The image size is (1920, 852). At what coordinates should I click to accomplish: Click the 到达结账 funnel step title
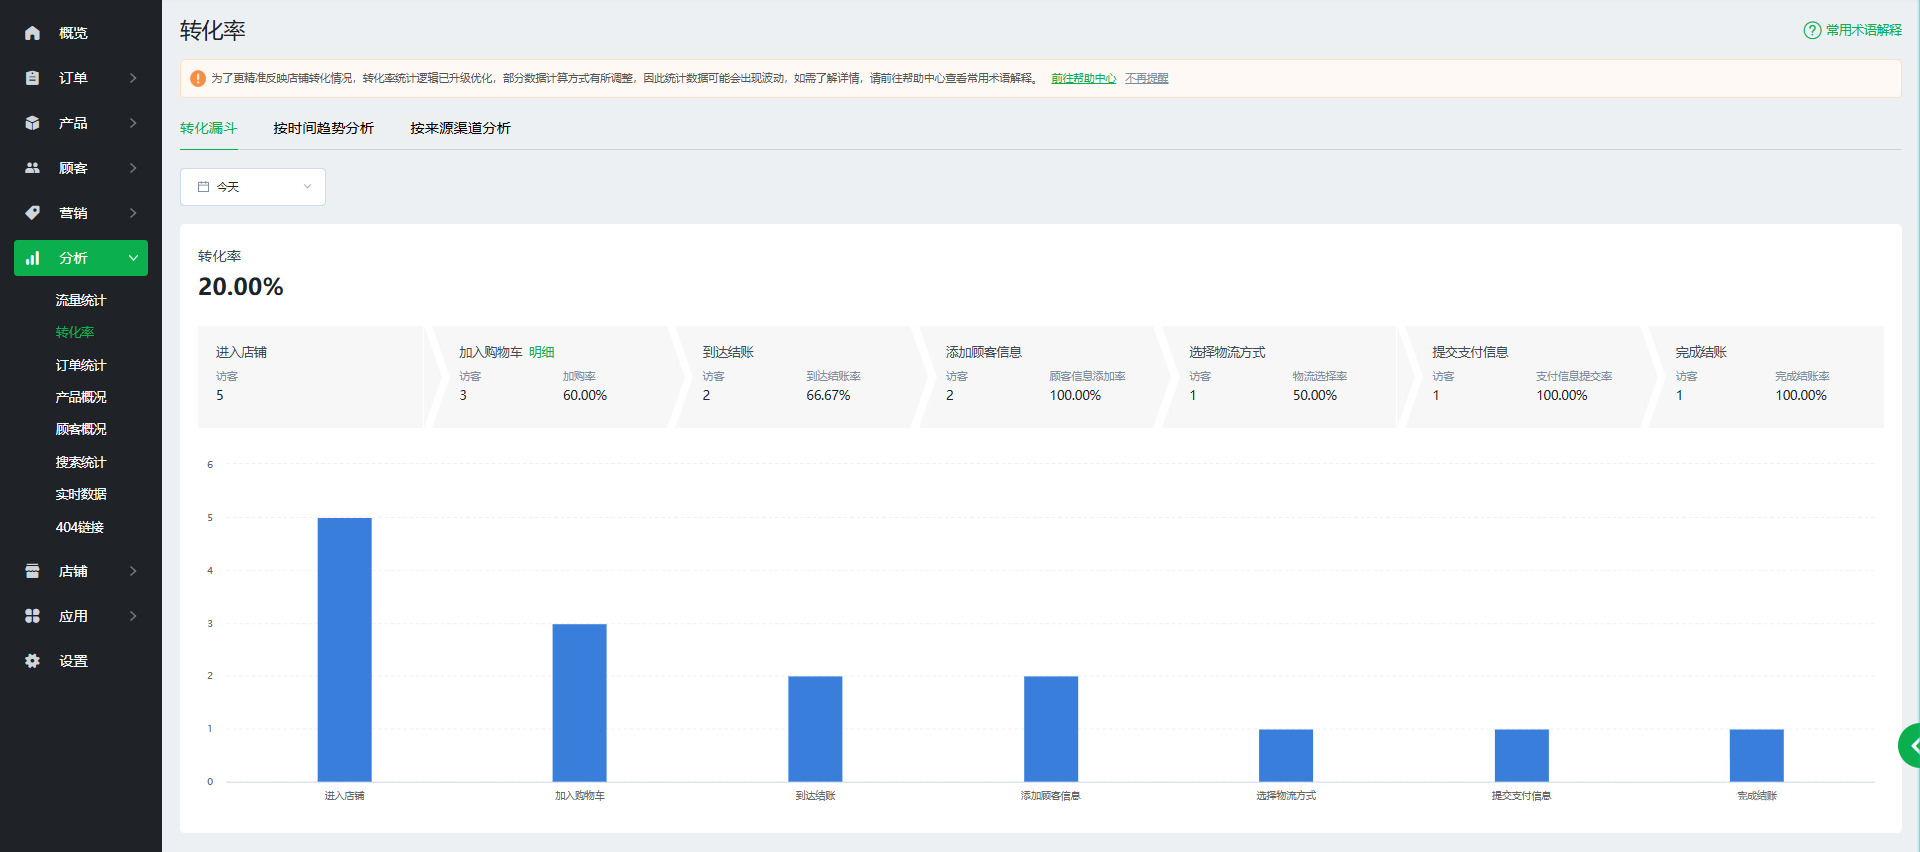[728, 352]
